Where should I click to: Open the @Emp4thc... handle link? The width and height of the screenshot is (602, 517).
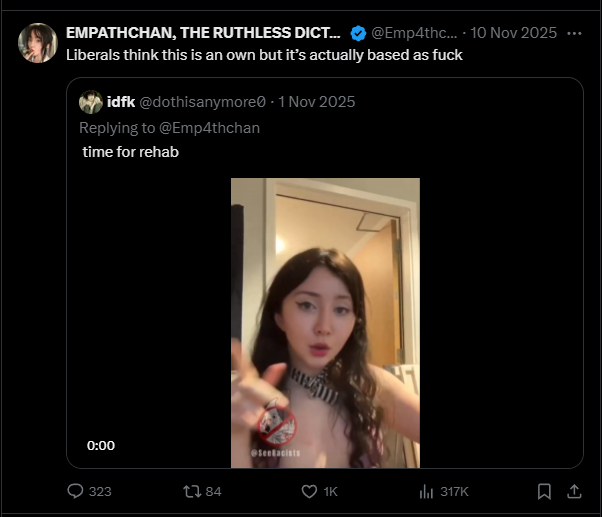[414, 33]
